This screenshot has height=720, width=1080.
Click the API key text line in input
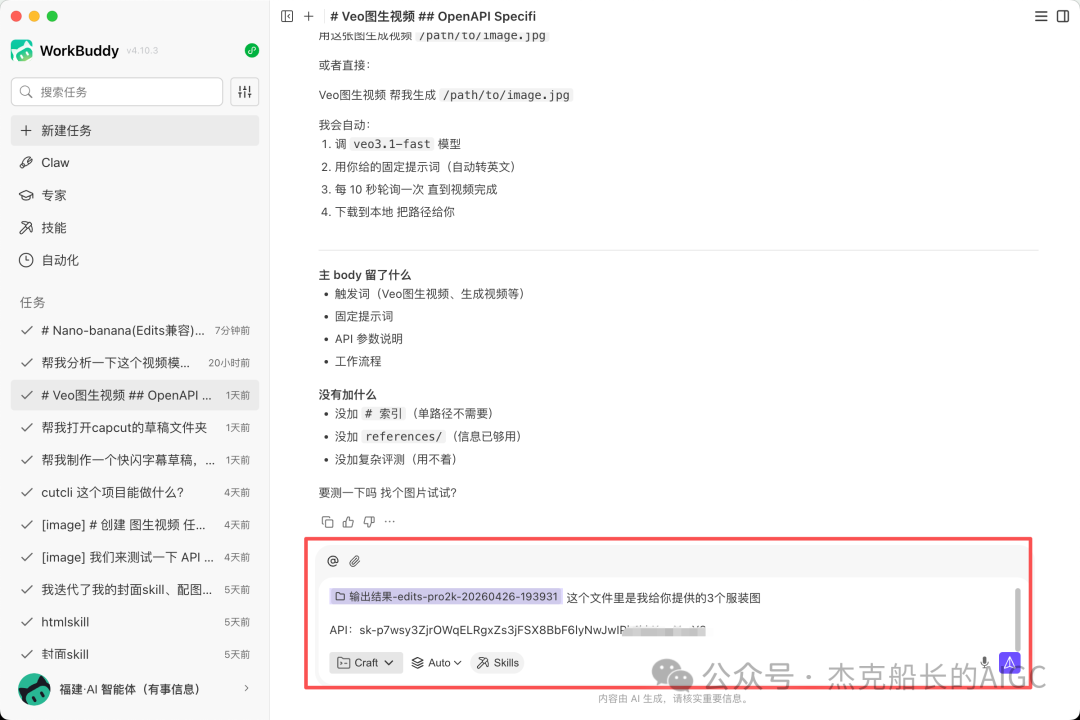(517, 630)
